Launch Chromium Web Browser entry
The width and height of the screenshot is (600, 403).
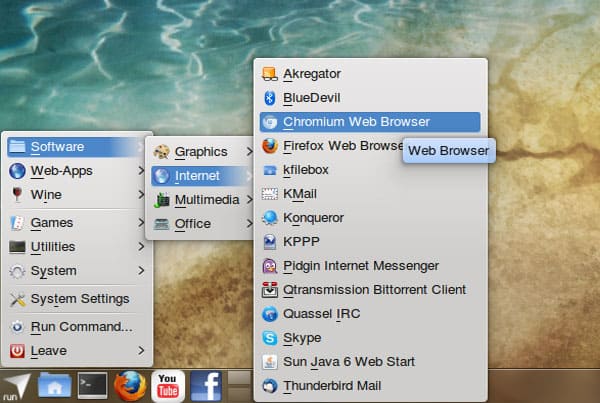pyautogui.click(x=370, y=122)
